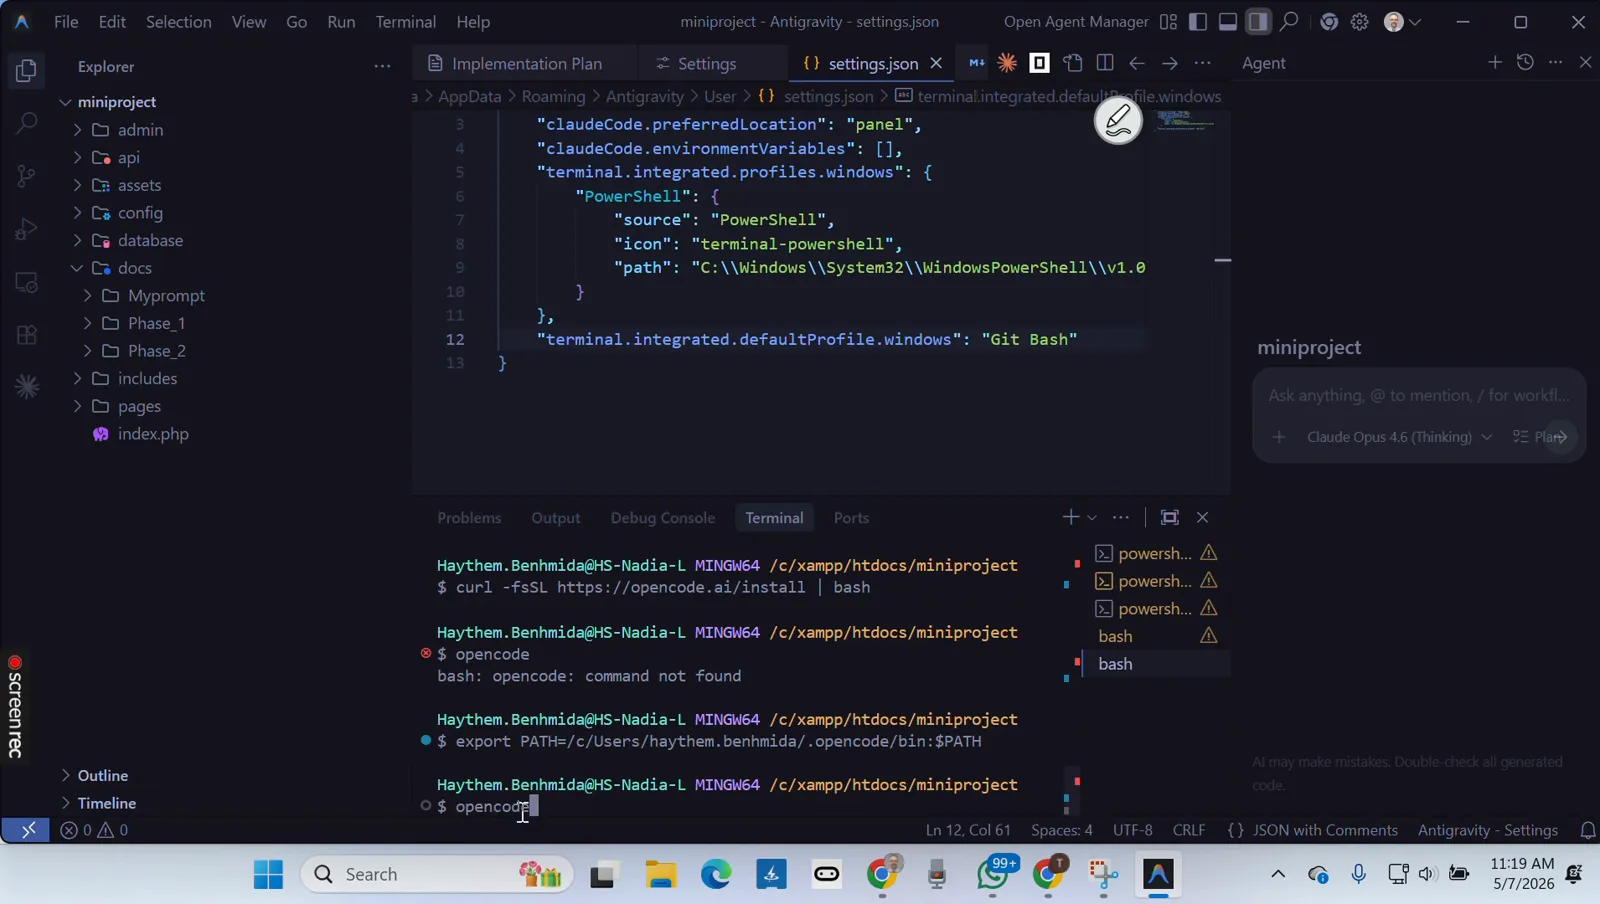Open the Terminal menu in the menu bar
Screen dimensions: 1600x904
(x=405, y=21)
